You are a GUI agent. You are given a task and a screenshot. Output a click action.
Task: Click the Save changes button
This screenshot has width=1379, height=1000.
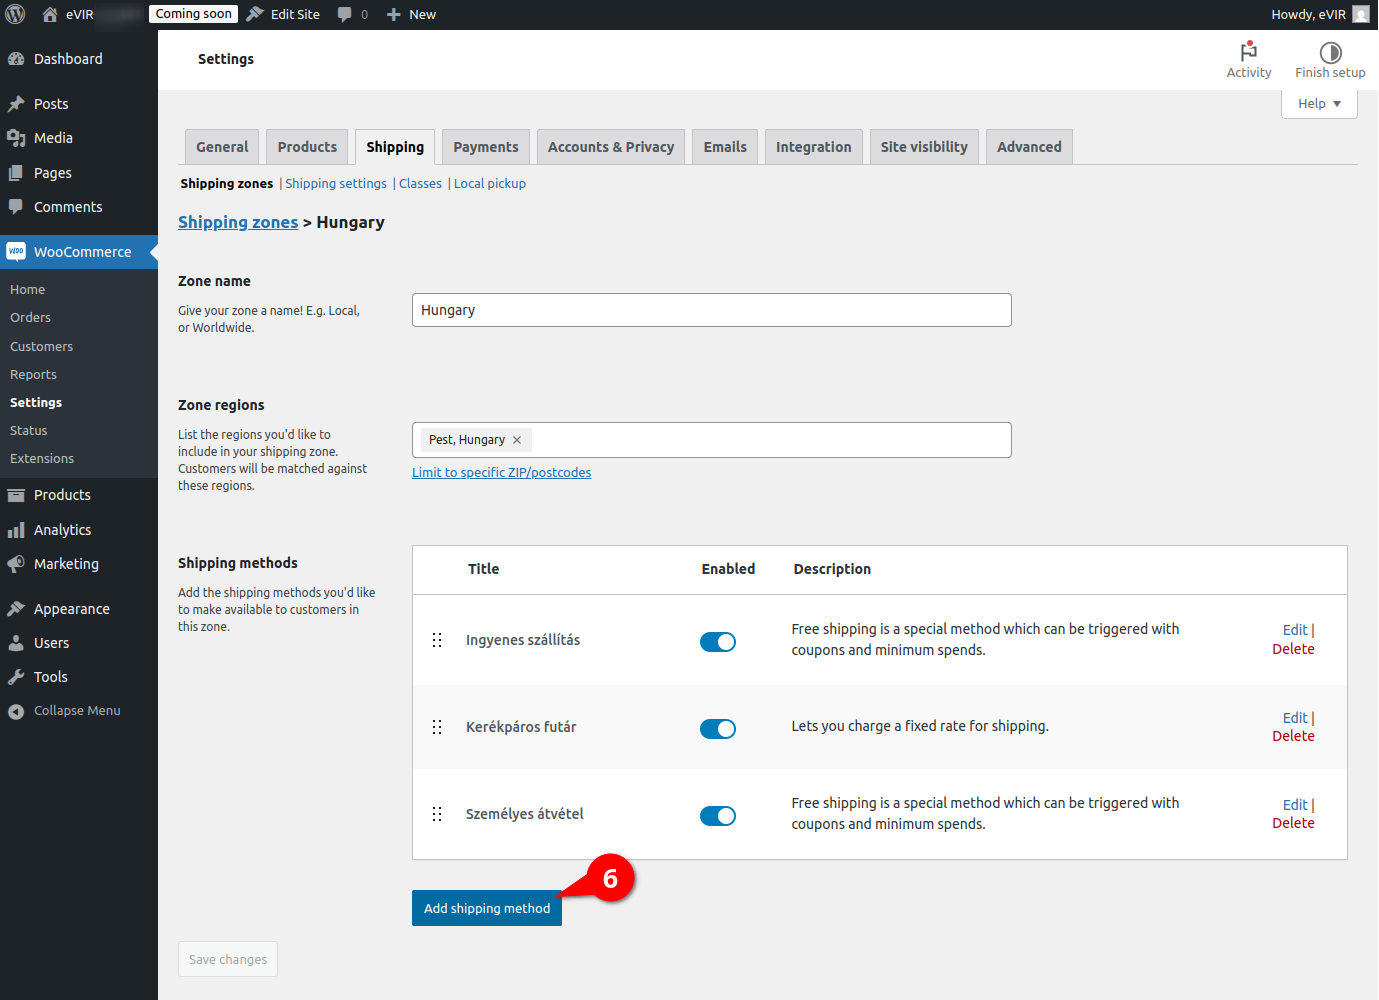click(228, 959)
